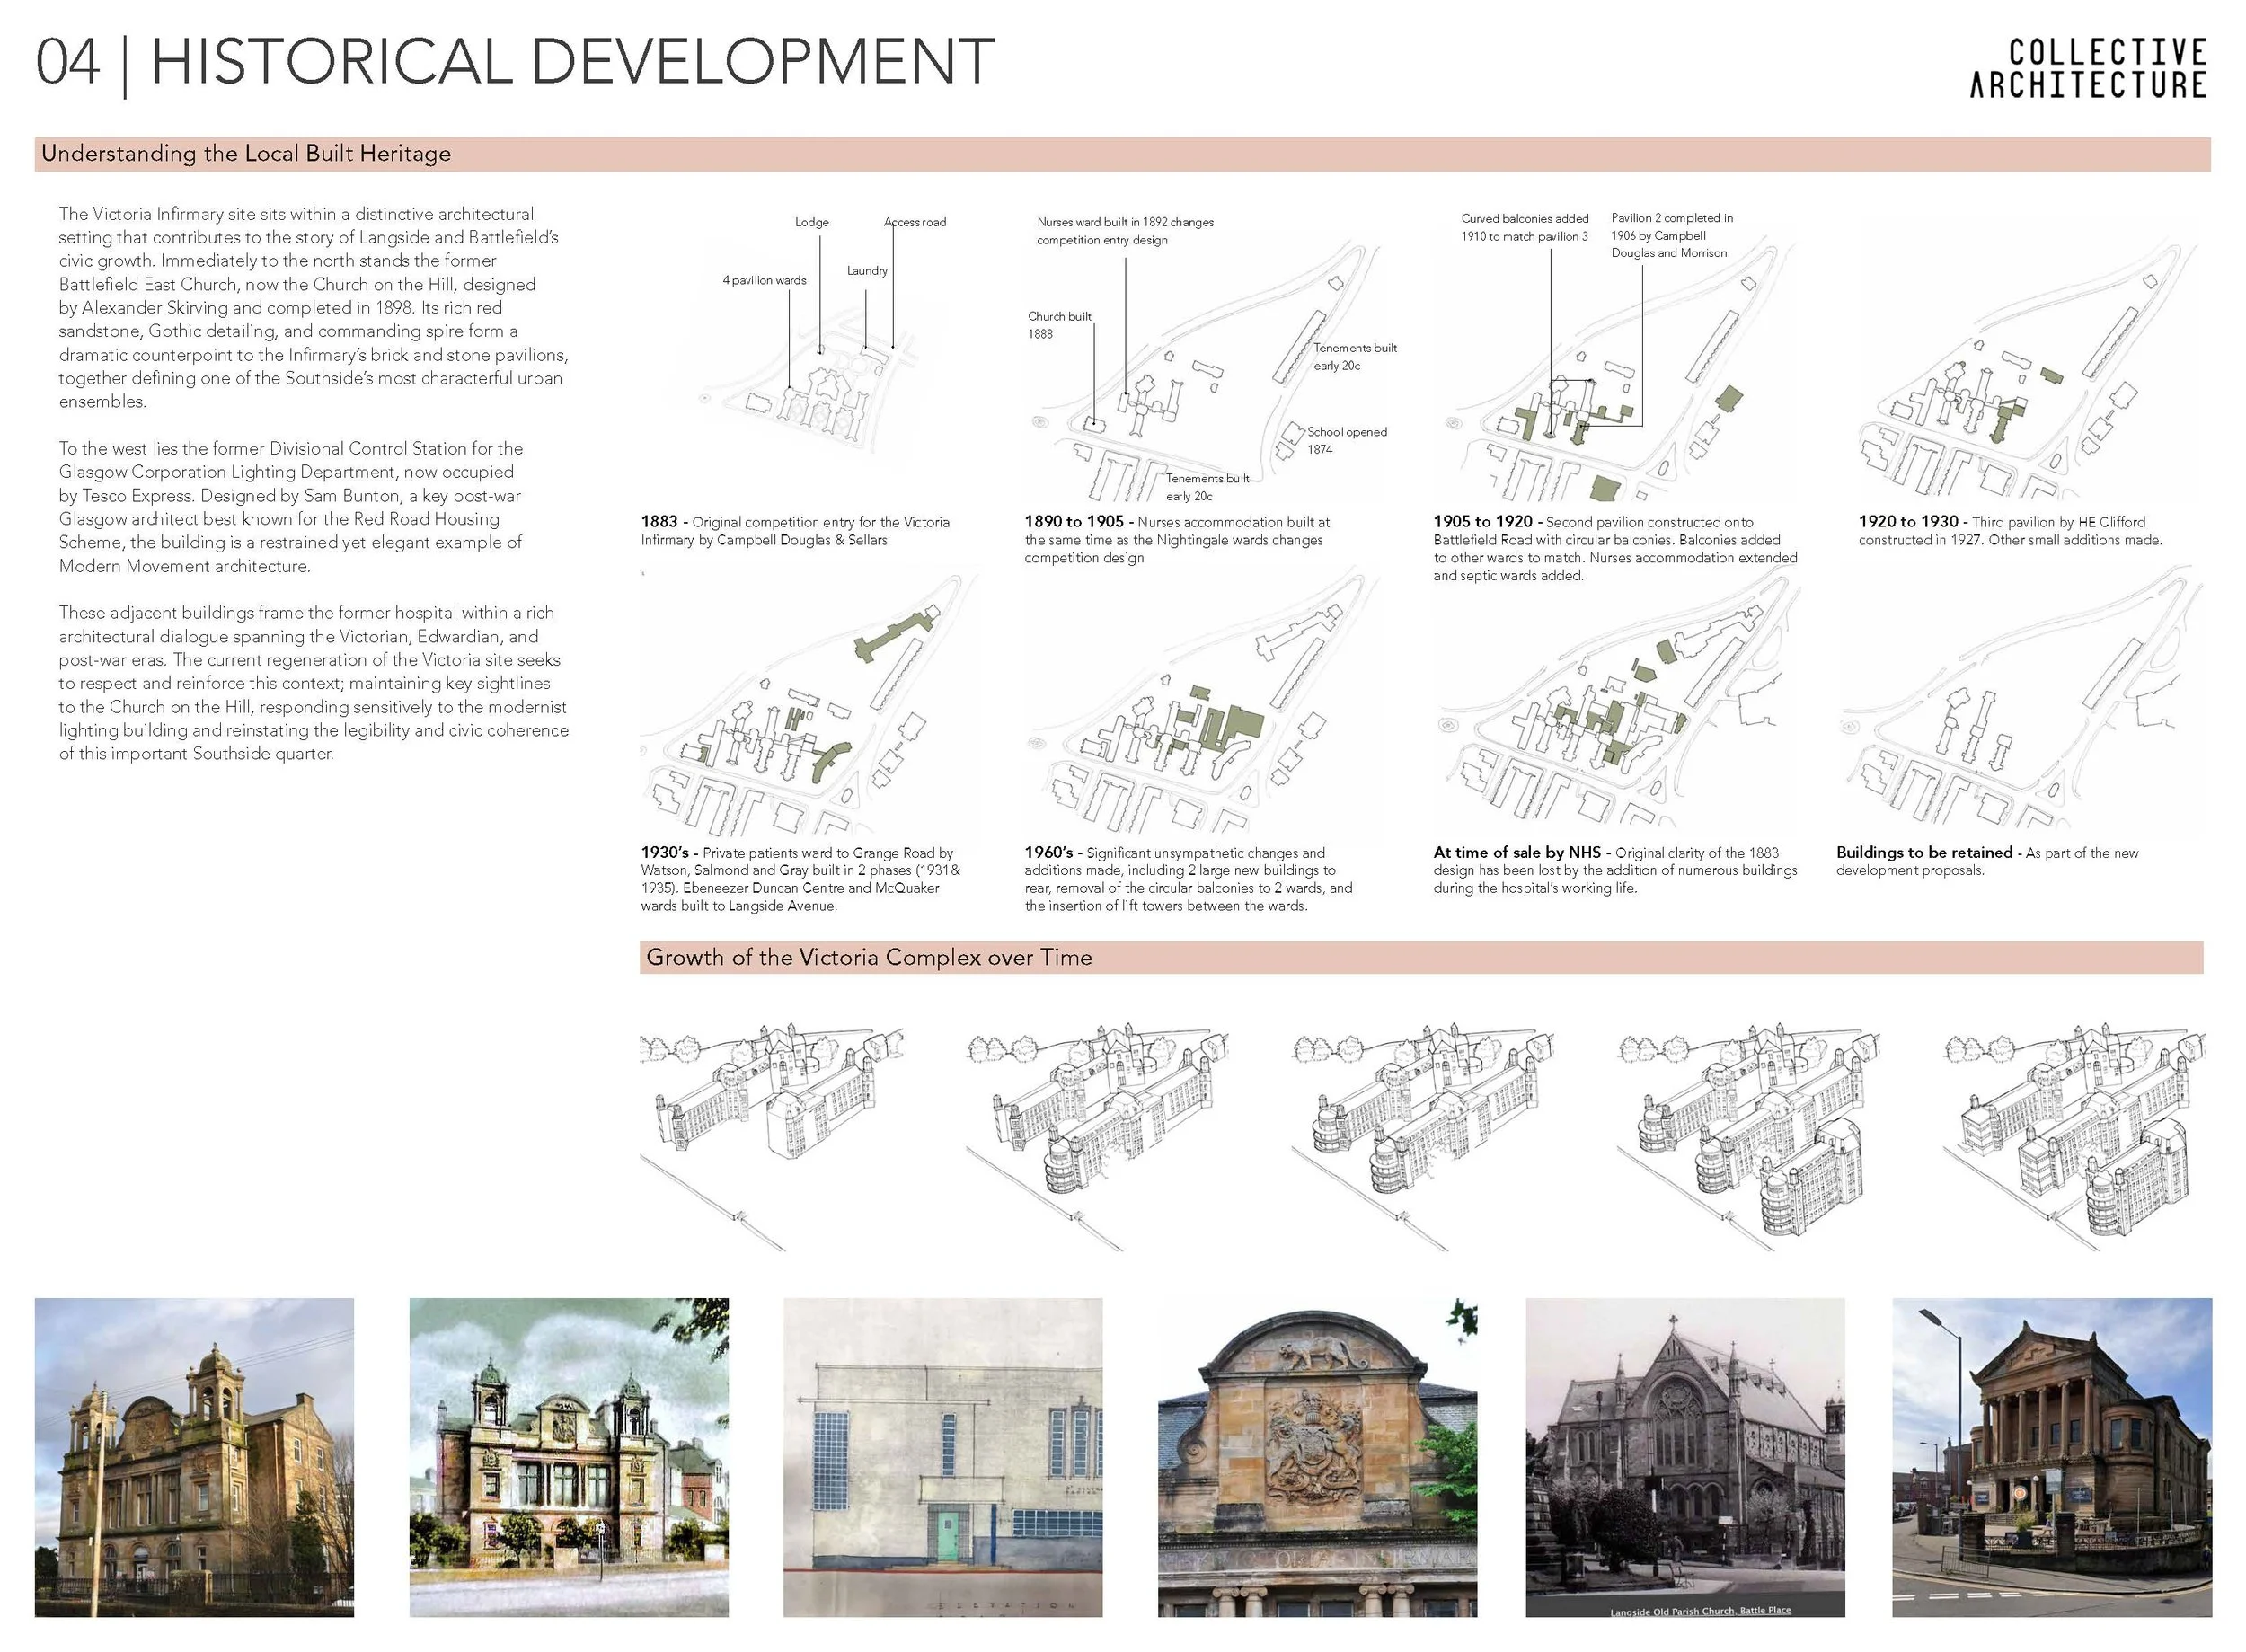Select 'Growth of the Victoria Complex over Time' banner
The height and width of the screenshot is (1652, 2246).
coord(868,957)
